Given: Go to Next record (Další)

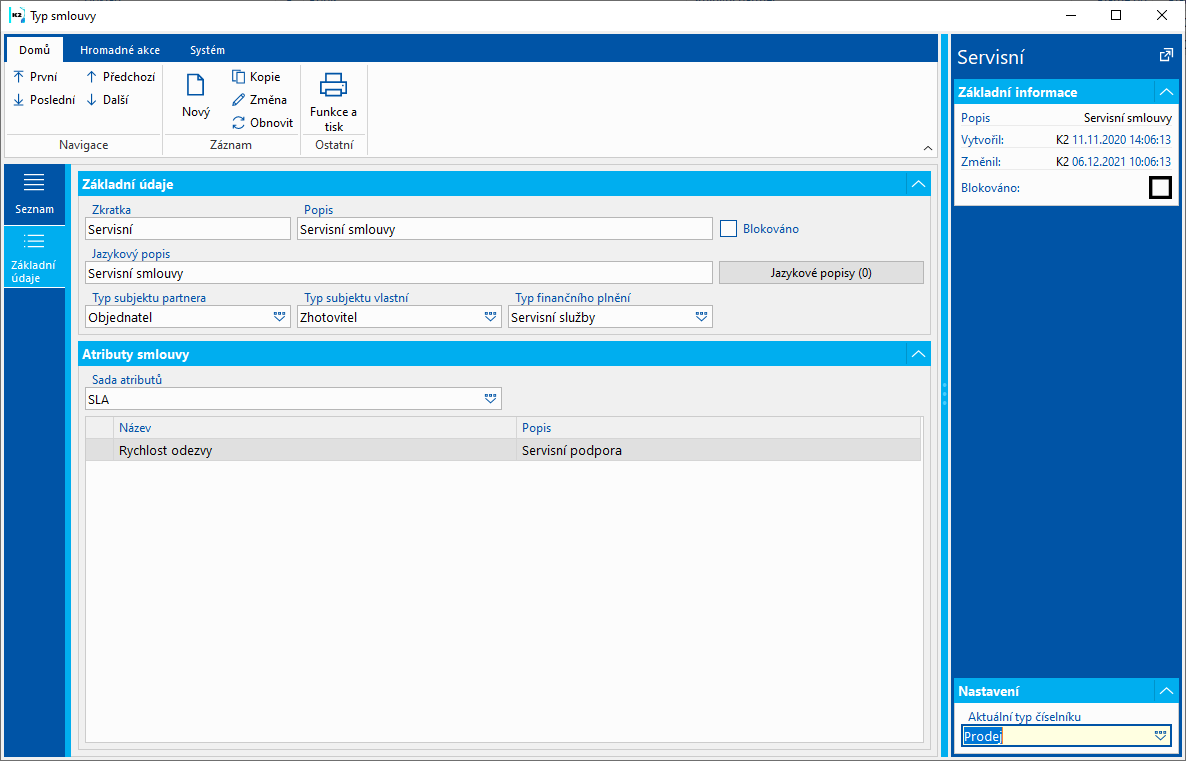Looking at the screenshot, I should [107, 100].
